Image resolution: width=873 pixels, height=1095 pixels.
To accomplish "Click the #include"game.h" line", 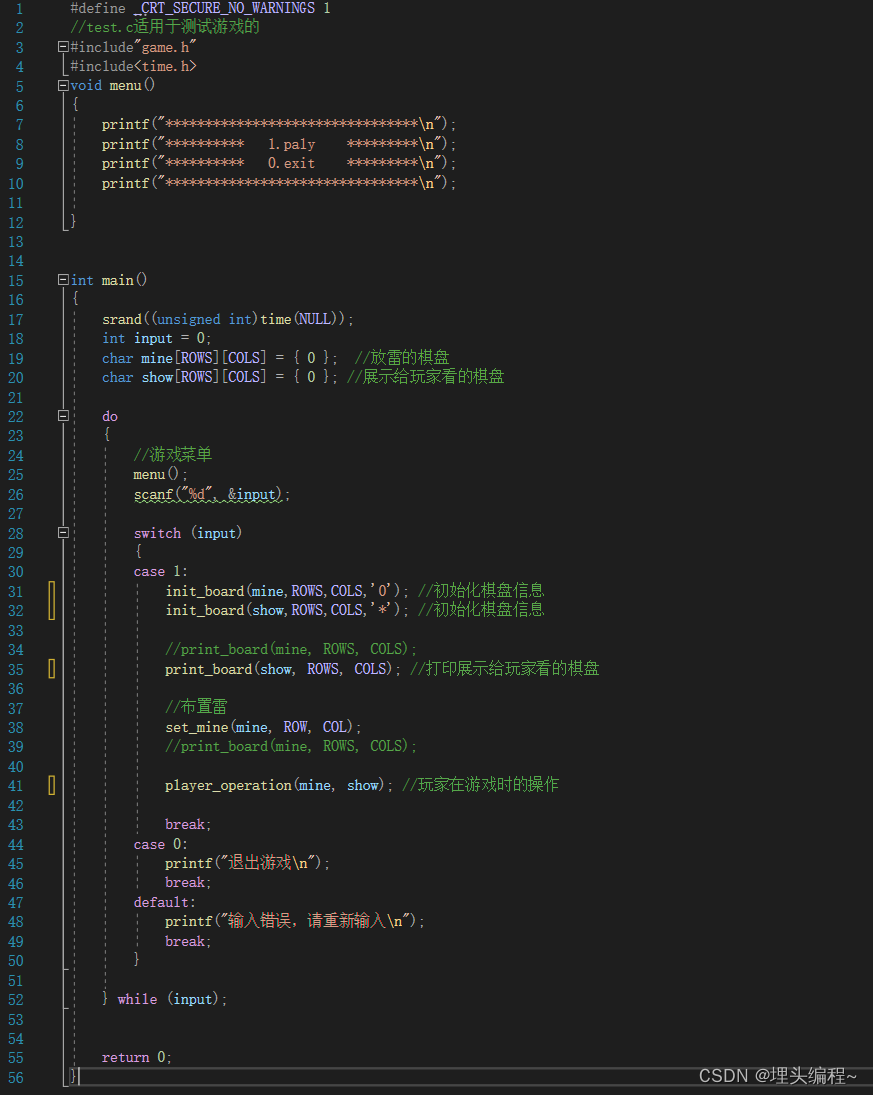I will pos(133,47).
